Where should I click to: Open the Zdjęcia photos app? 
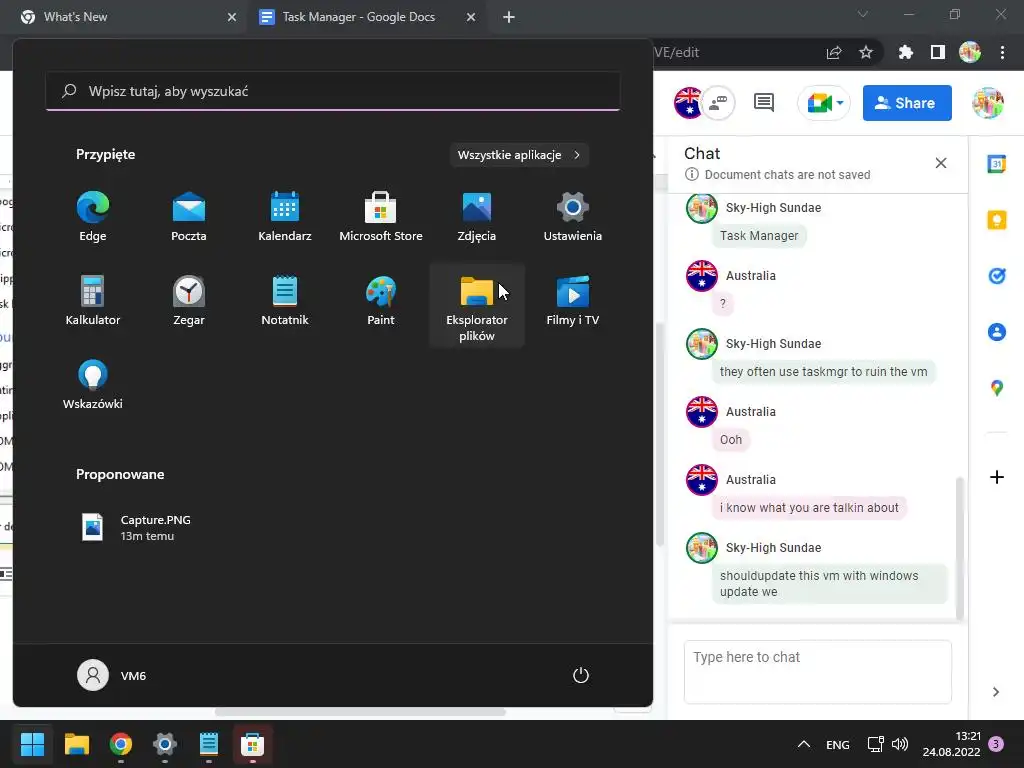coord(477,217)
